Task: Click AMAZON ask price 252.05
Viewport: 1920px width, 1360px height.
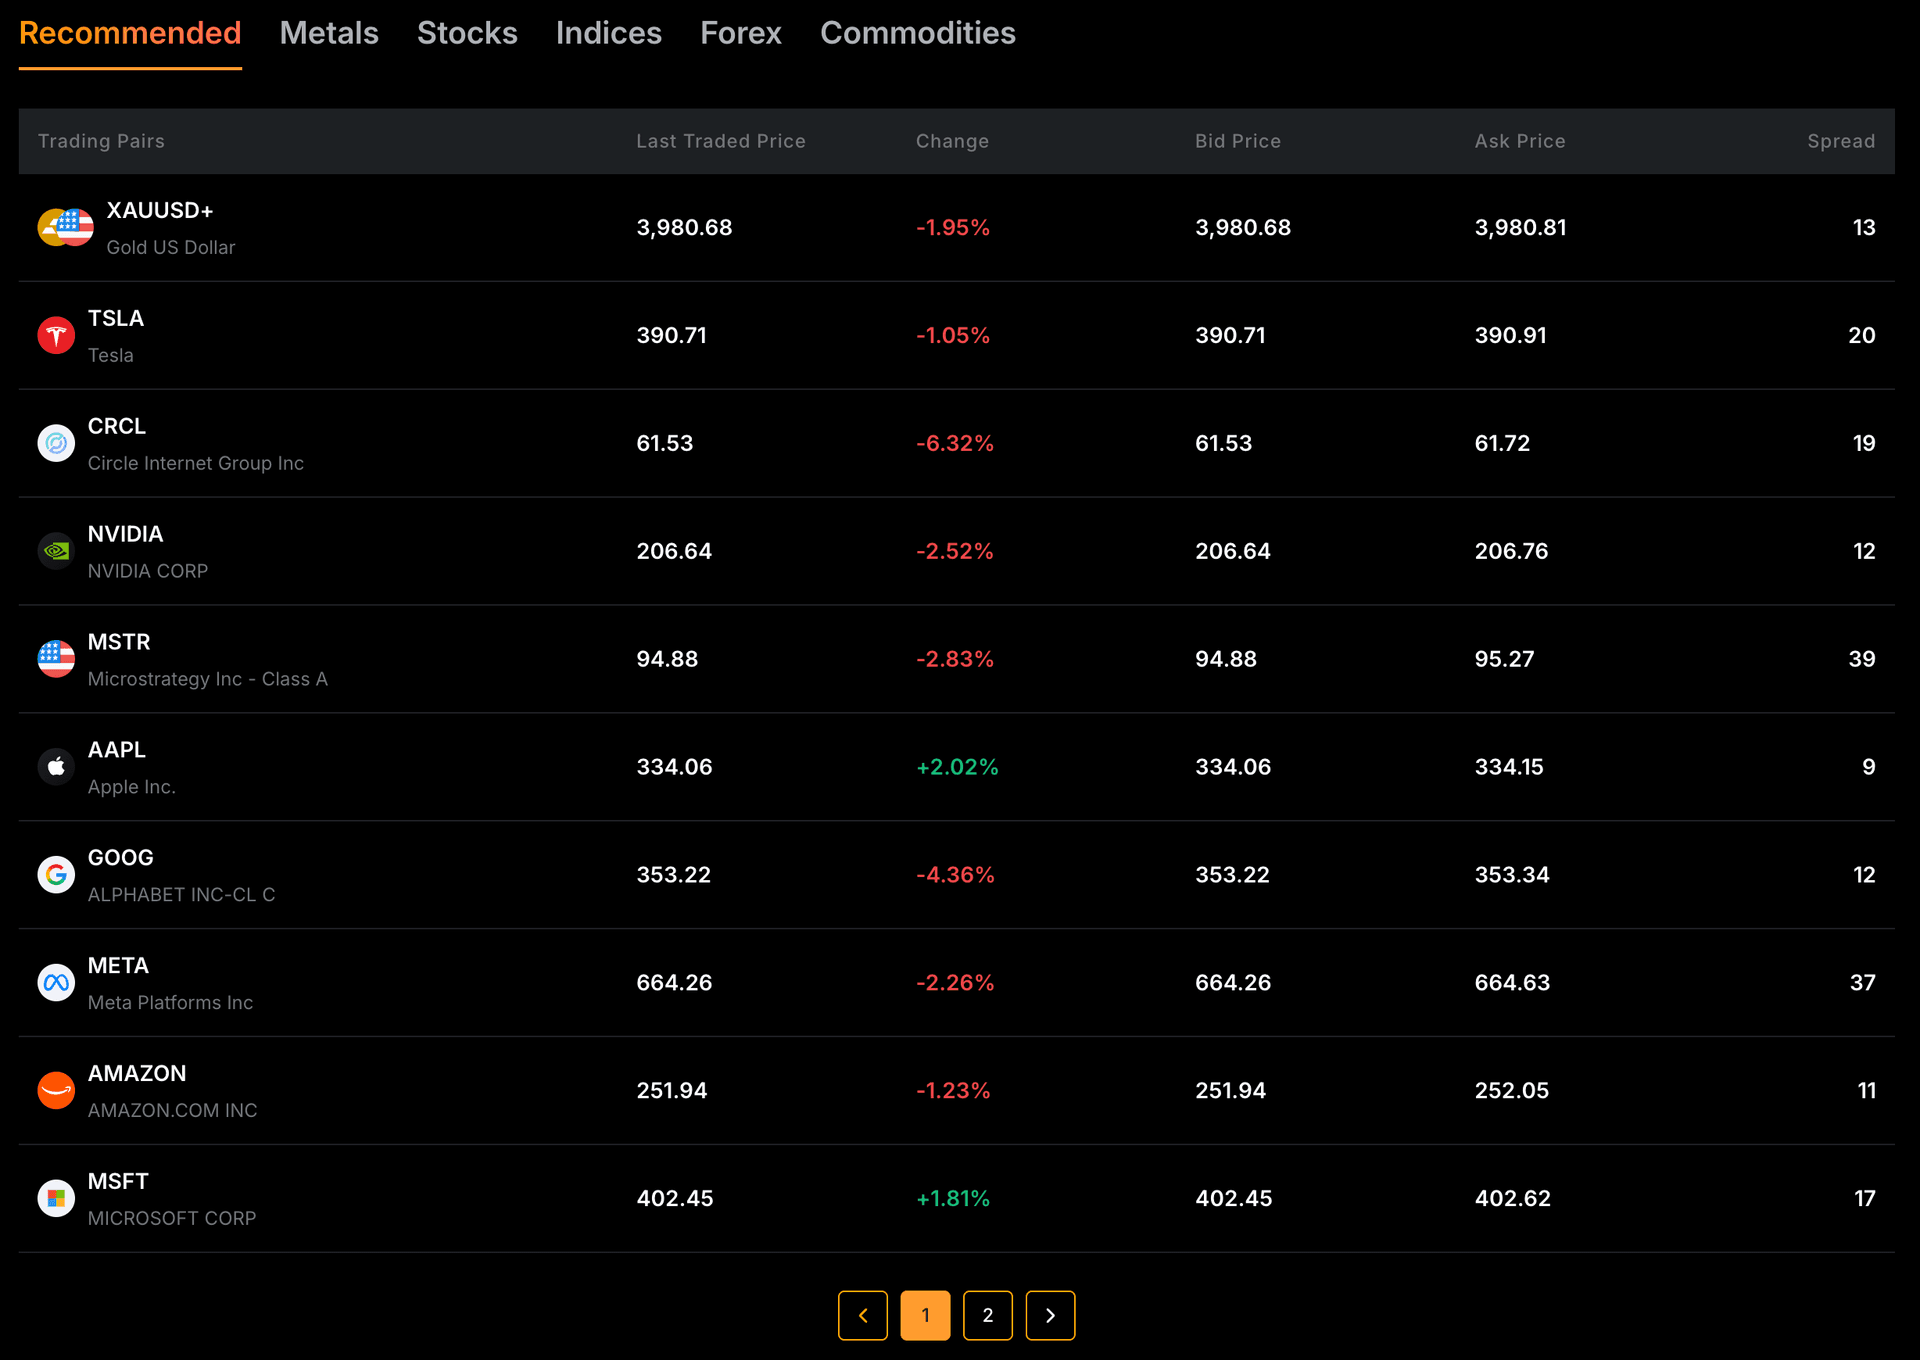Action: pos(1512,1090)
